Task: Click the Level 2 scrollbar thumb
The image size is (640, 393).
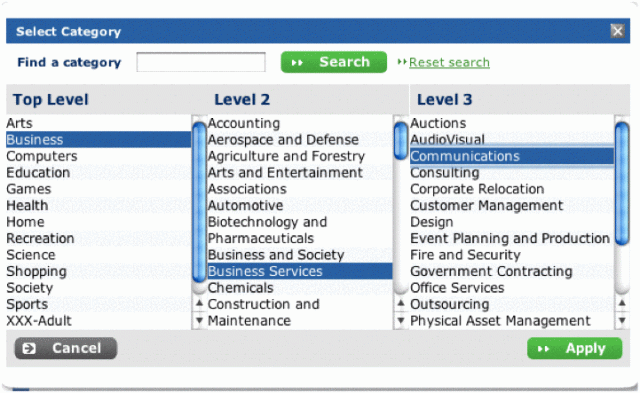Action: pyautogui.click(x=401, y=141)
